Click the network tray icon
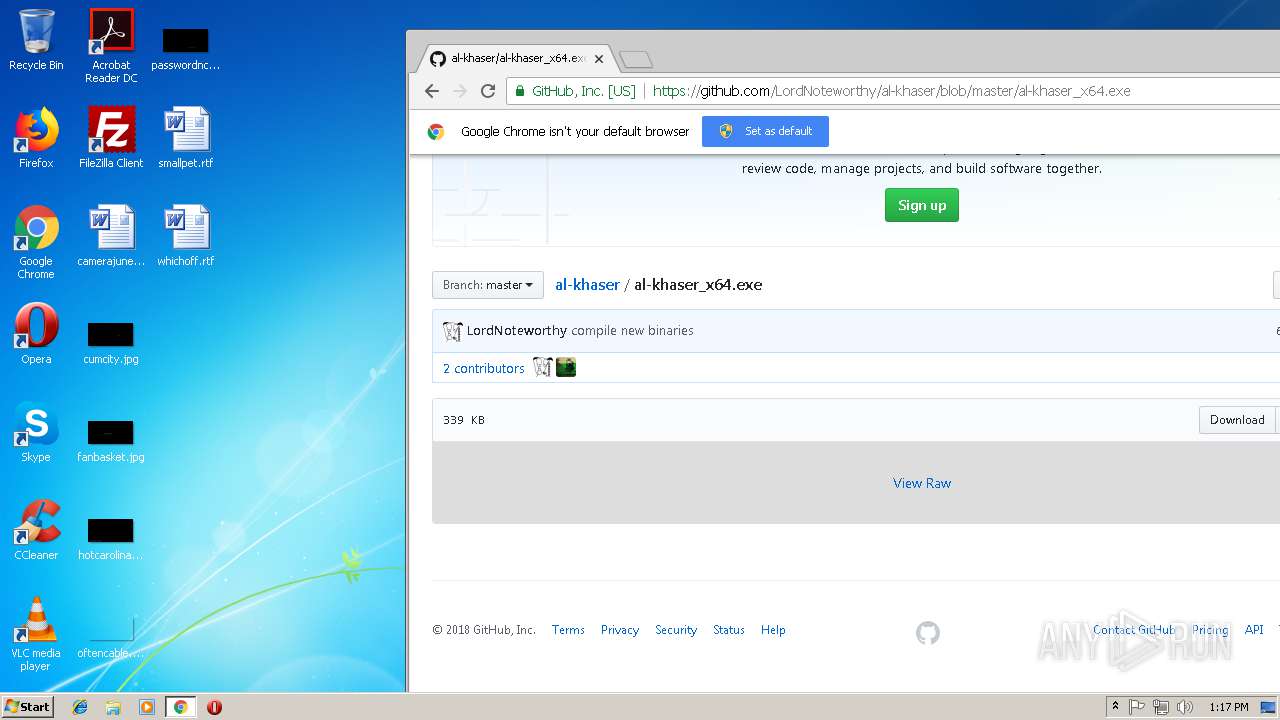Image resolution: width=1280 pixels, height=720 pixels. pos(1161,707)
